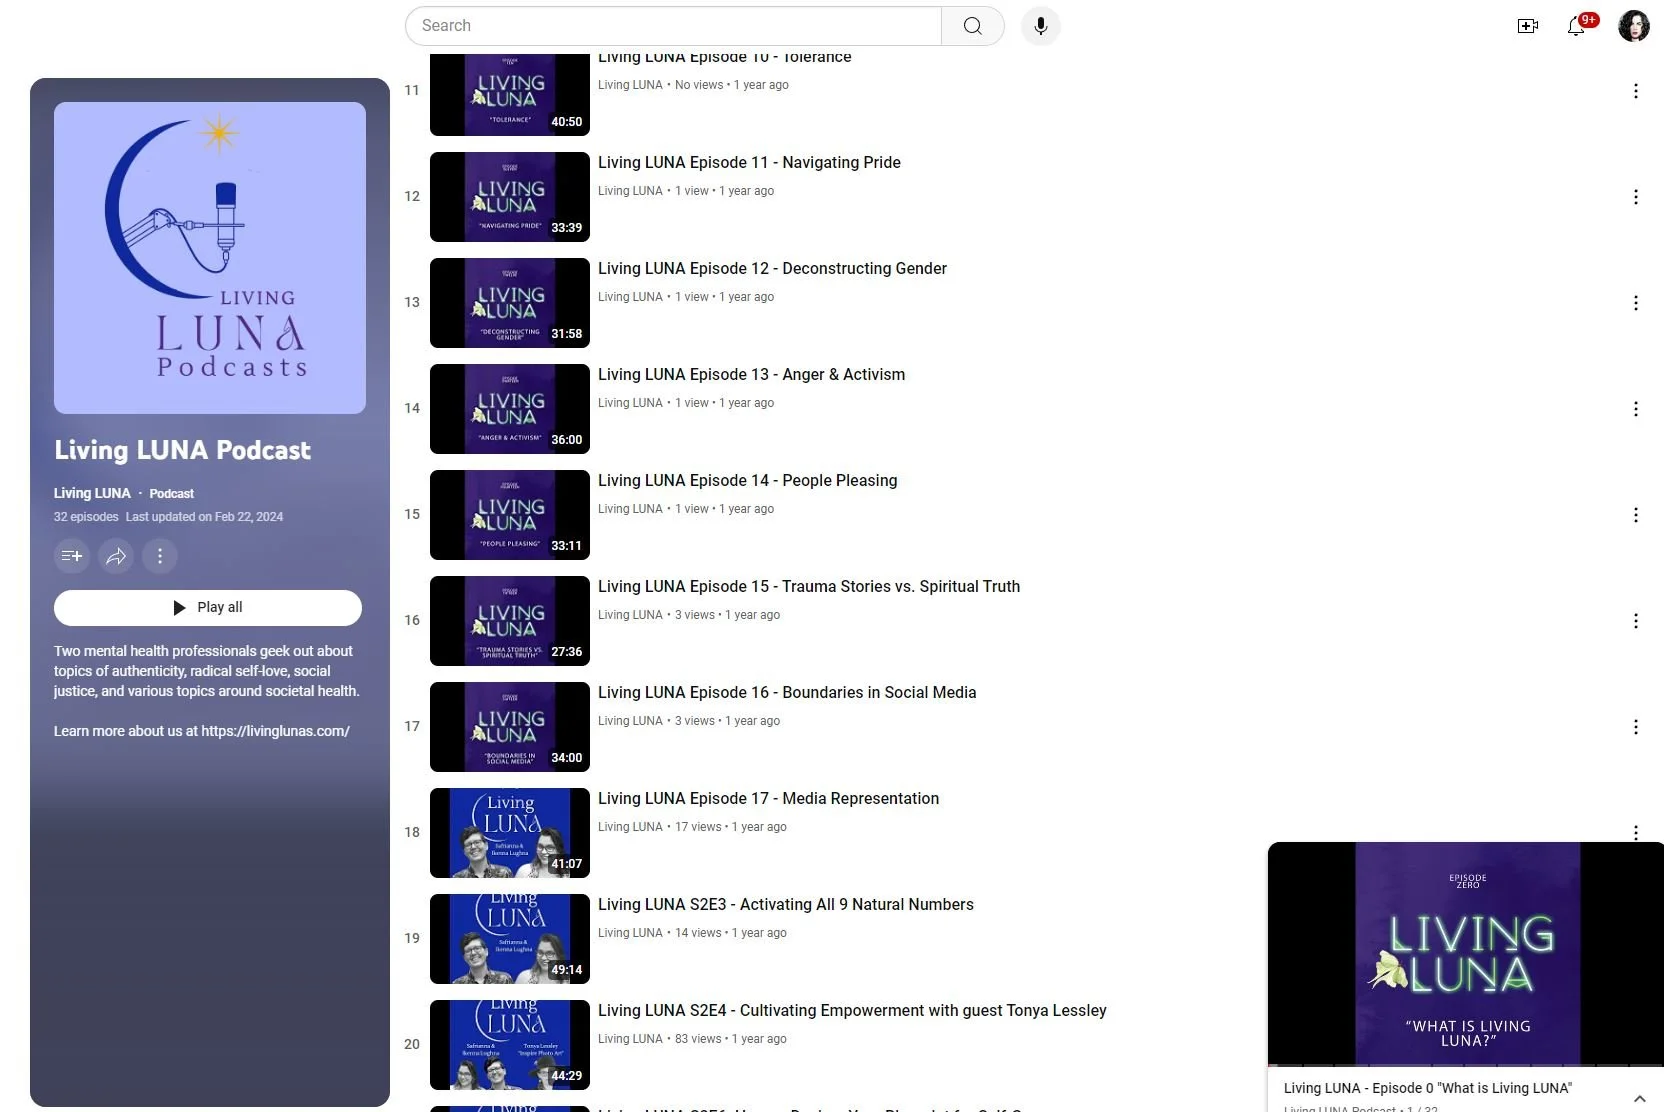Open options menu for Episode 12 Deconstructing Gender
Screen dimensions: 1664x1112
coord(1636,303)
